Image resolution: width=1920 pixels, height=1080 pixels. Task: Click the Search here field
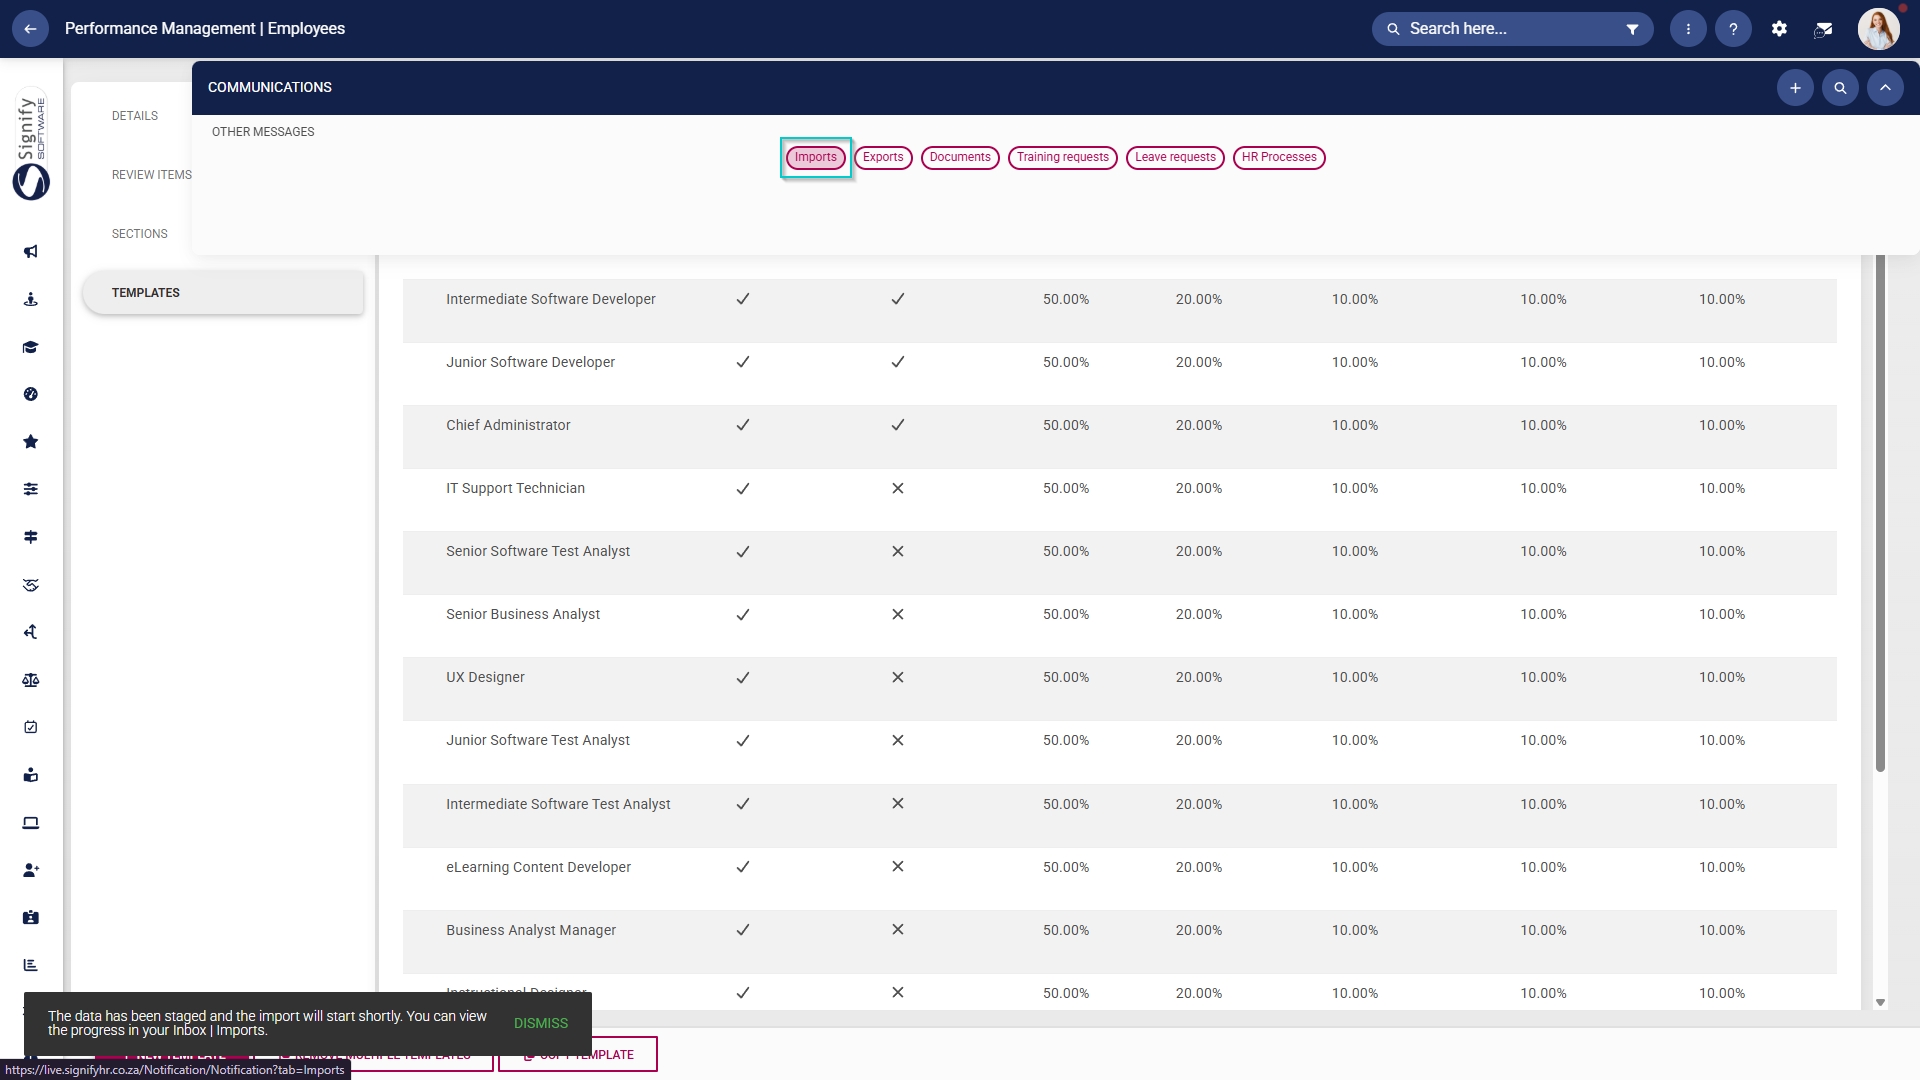click(x=1510, y=29)
